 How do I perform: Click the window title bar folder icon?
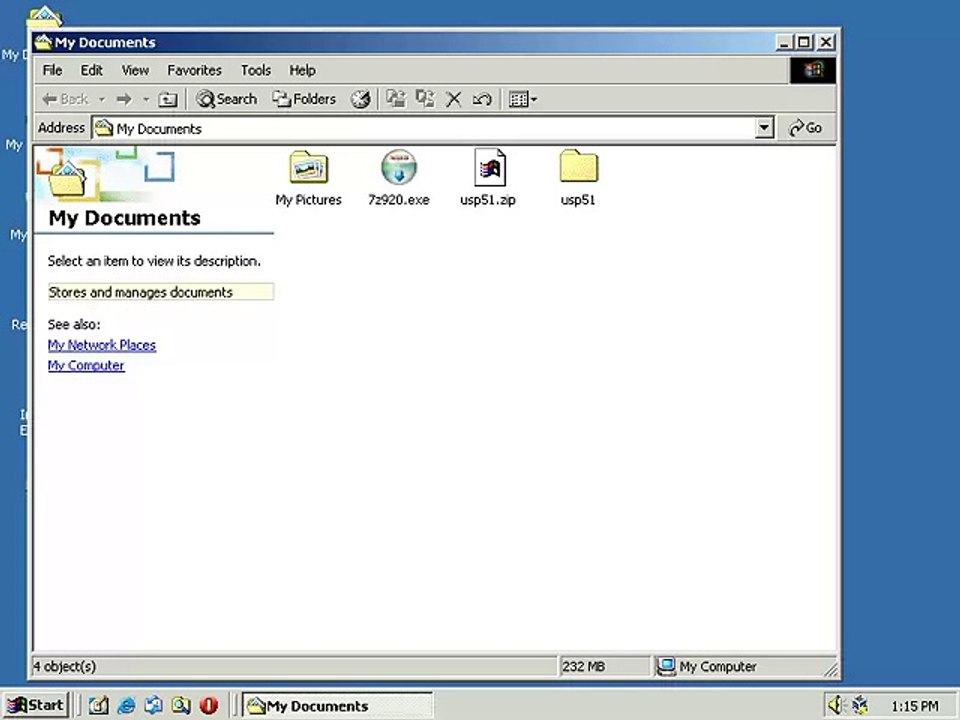pyautogui.click(x=43, y=42)
